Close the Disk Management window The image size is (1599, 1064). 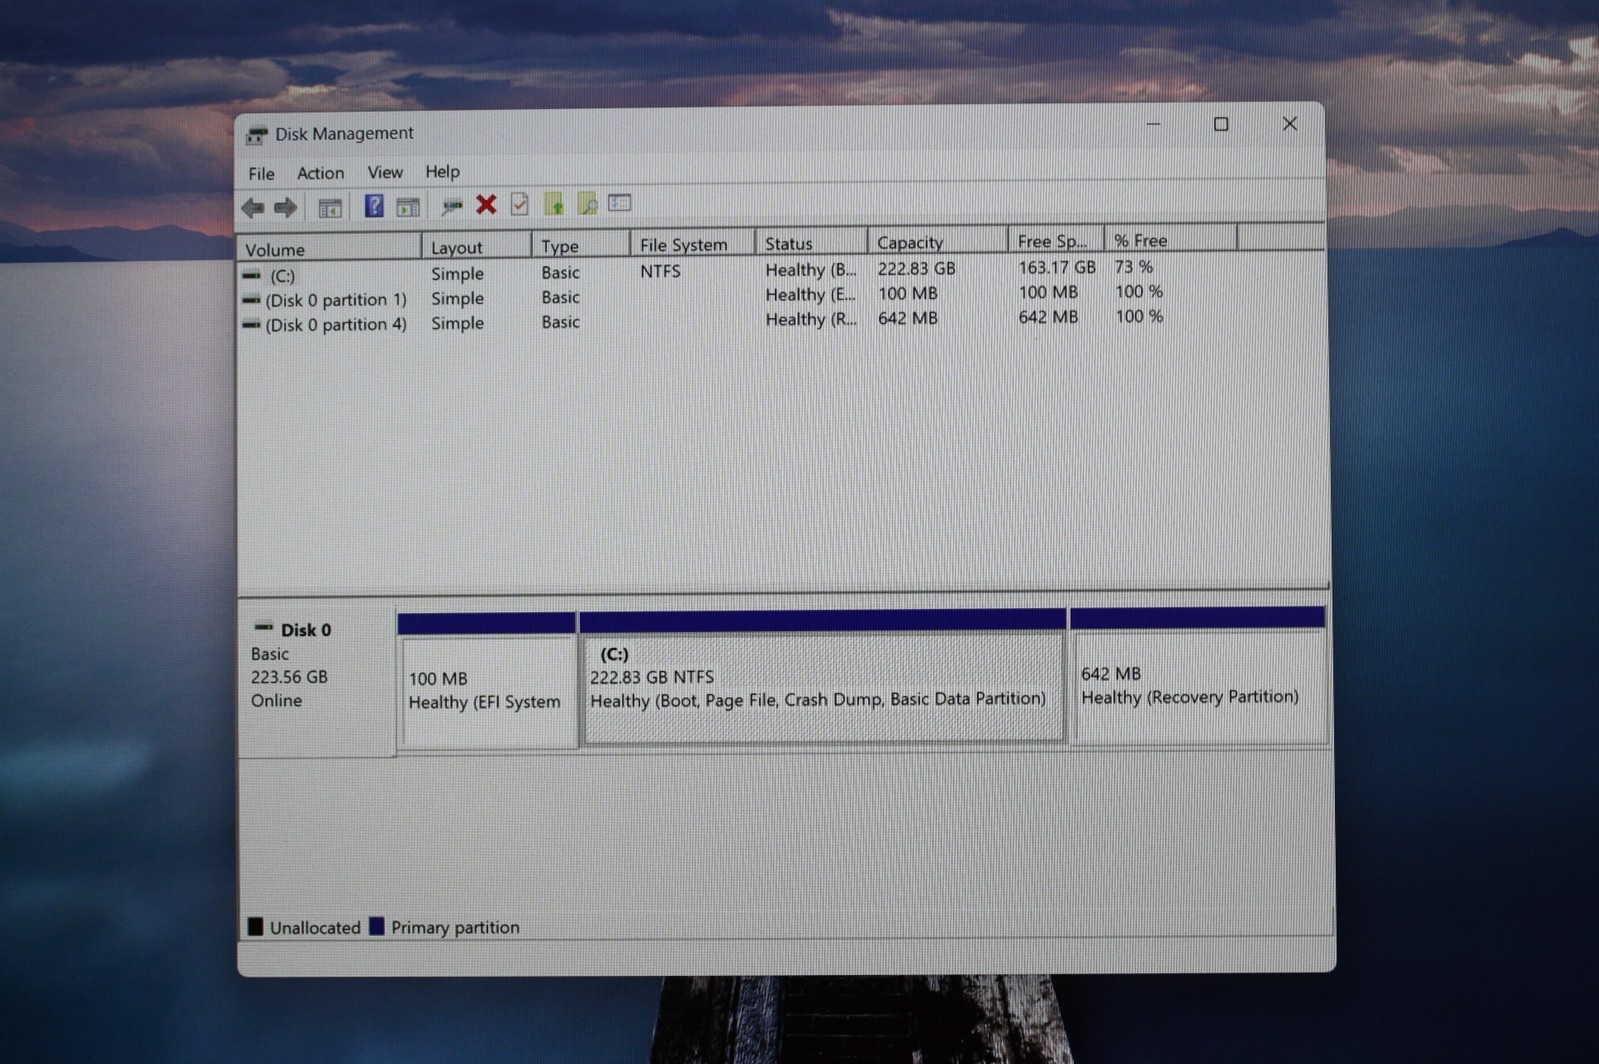click(x=1289, y=123)
